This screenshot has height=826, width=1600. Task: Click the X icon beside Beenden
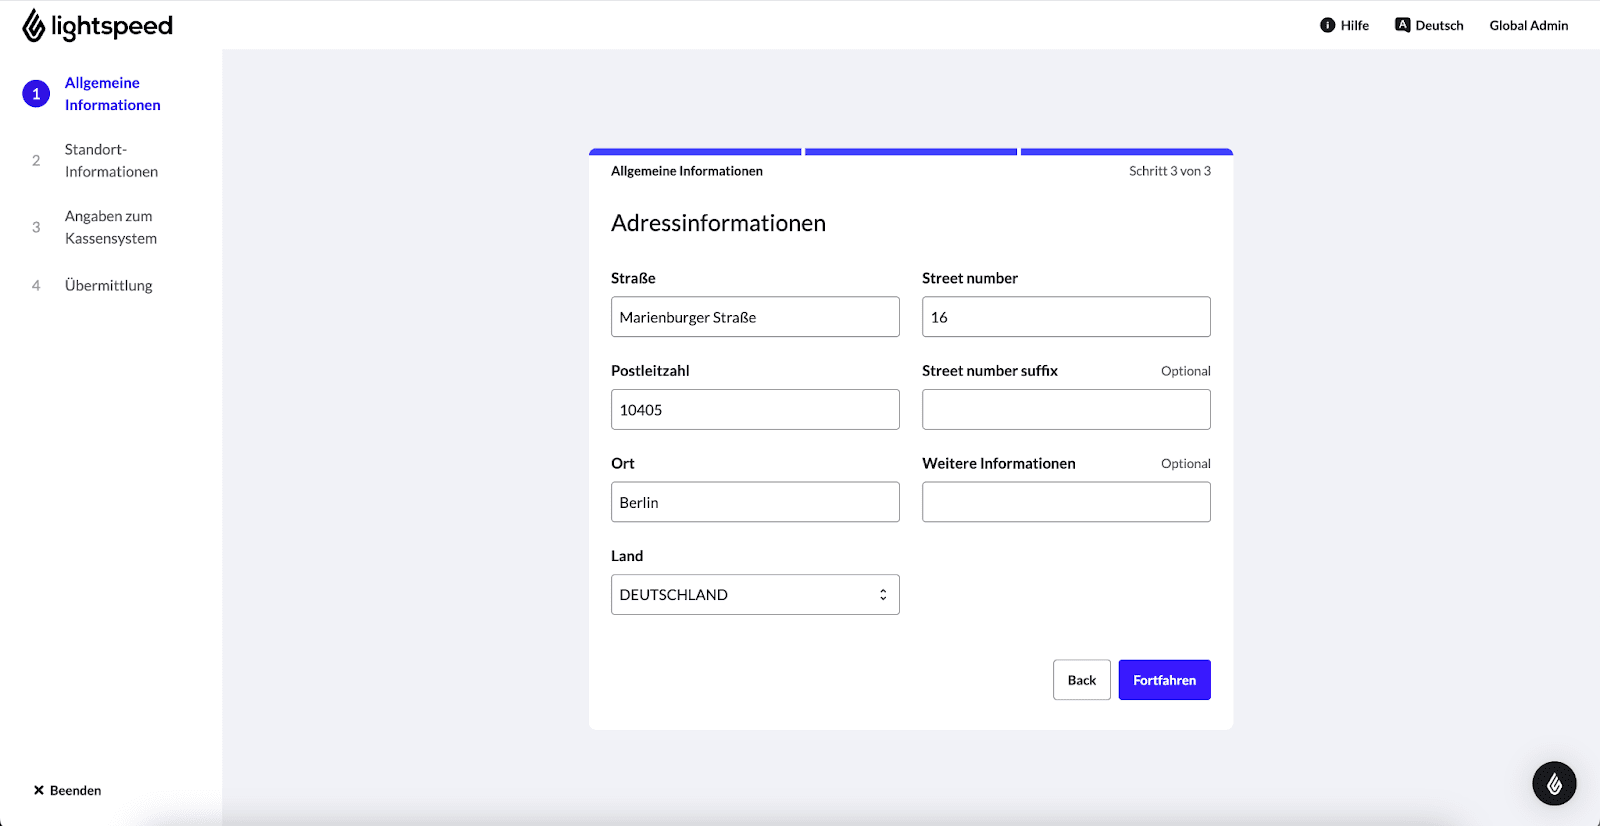(x=39, y=790)
